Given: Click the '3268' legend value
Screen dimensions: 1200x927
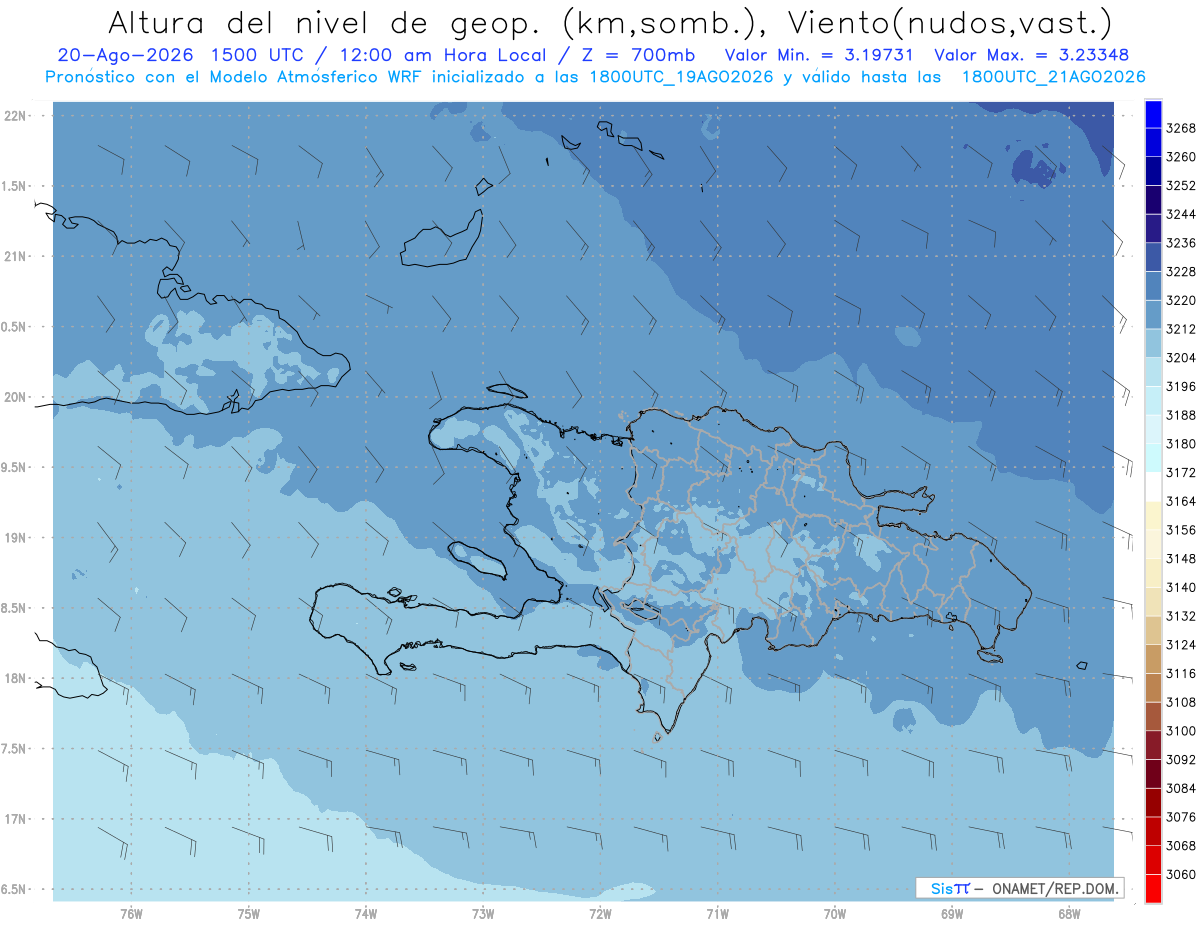Looking at the screenshot, I should click(1181, 128).
